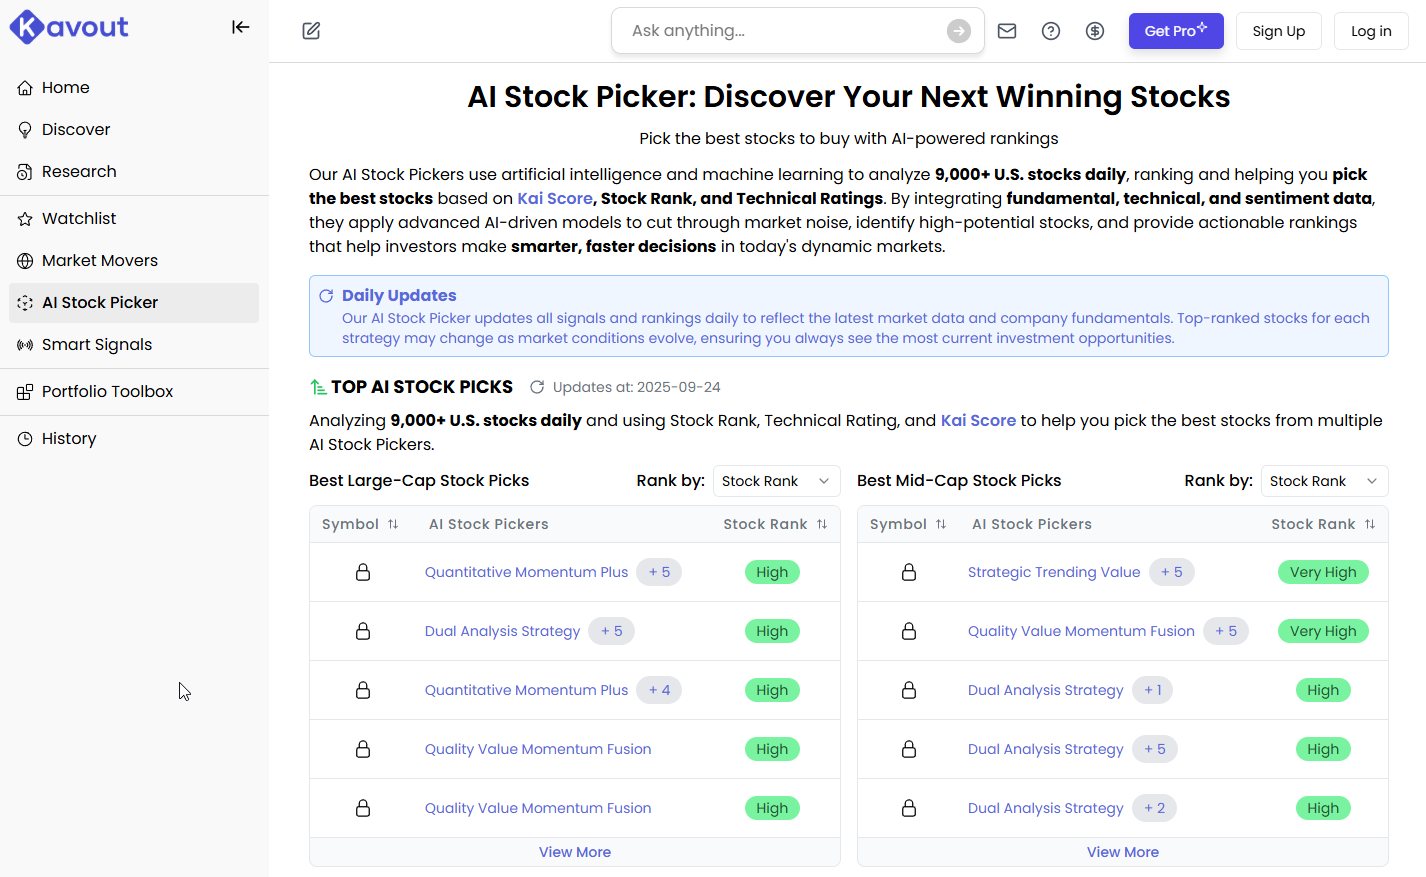Click the lock icon for first large-cap pick
Screen dimensions: 1426x877
coord(363,572)
